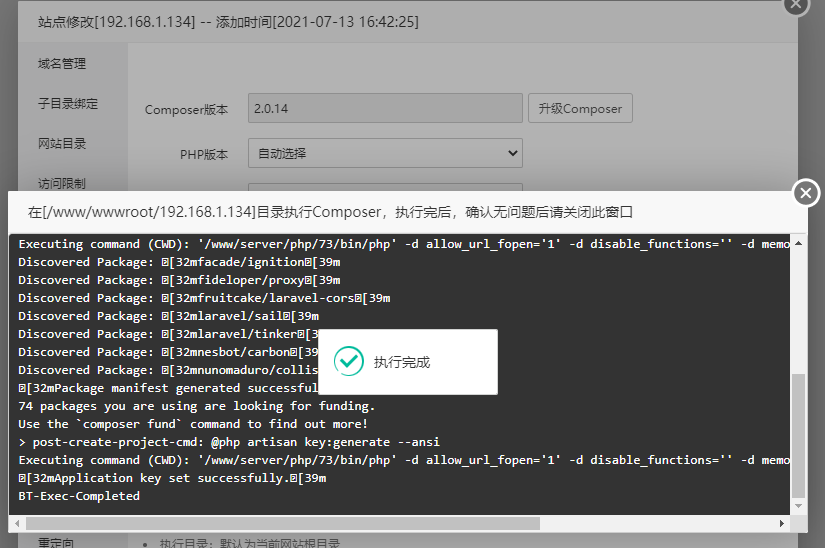Click the 升级Composer button
This screenshot has width=825, height=548.
pyautogui.click(x=580, y=108)
